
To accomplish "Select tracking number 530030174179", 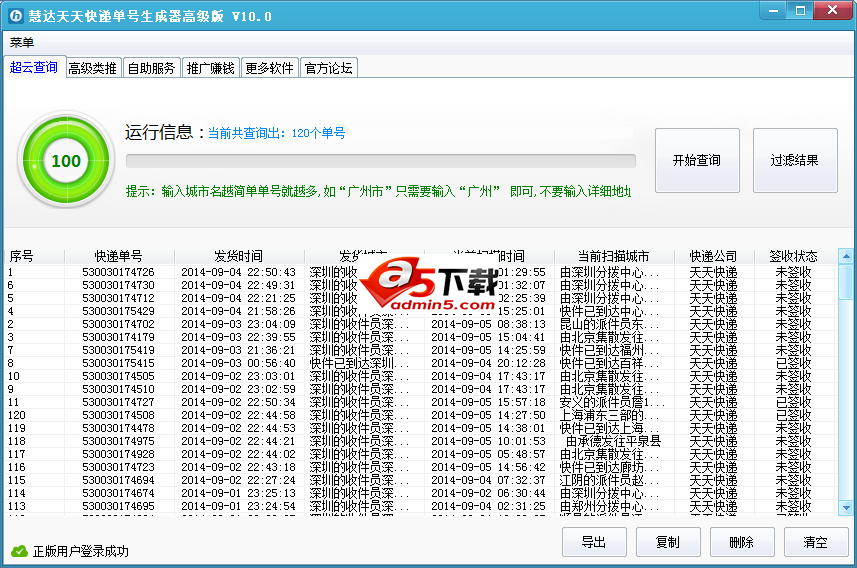I will click(x=119, y=337).
